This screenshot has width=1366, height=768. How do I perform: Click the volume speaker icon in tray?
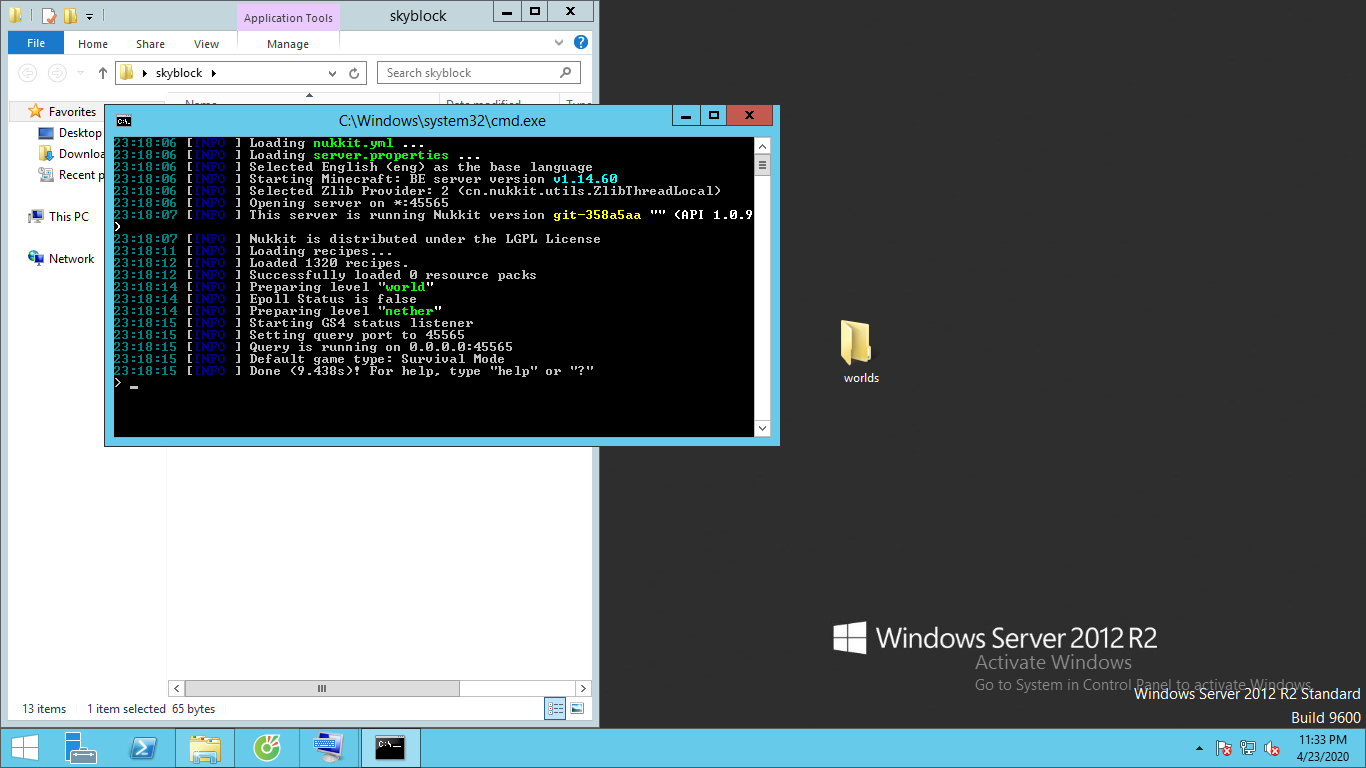point(1272,748)
